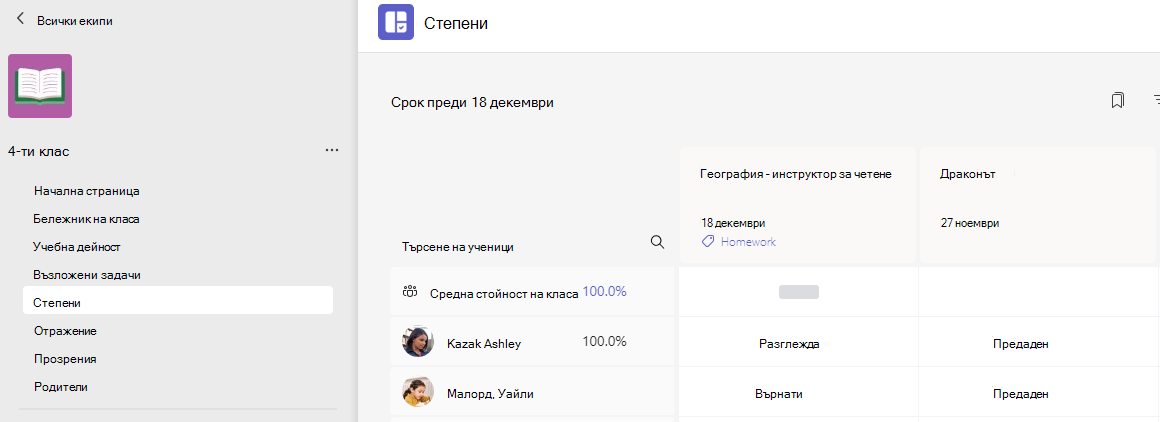Screen dimensions: 1160x422
Task: Click Средна стойност на класа label
Action: tap(504, 294)
